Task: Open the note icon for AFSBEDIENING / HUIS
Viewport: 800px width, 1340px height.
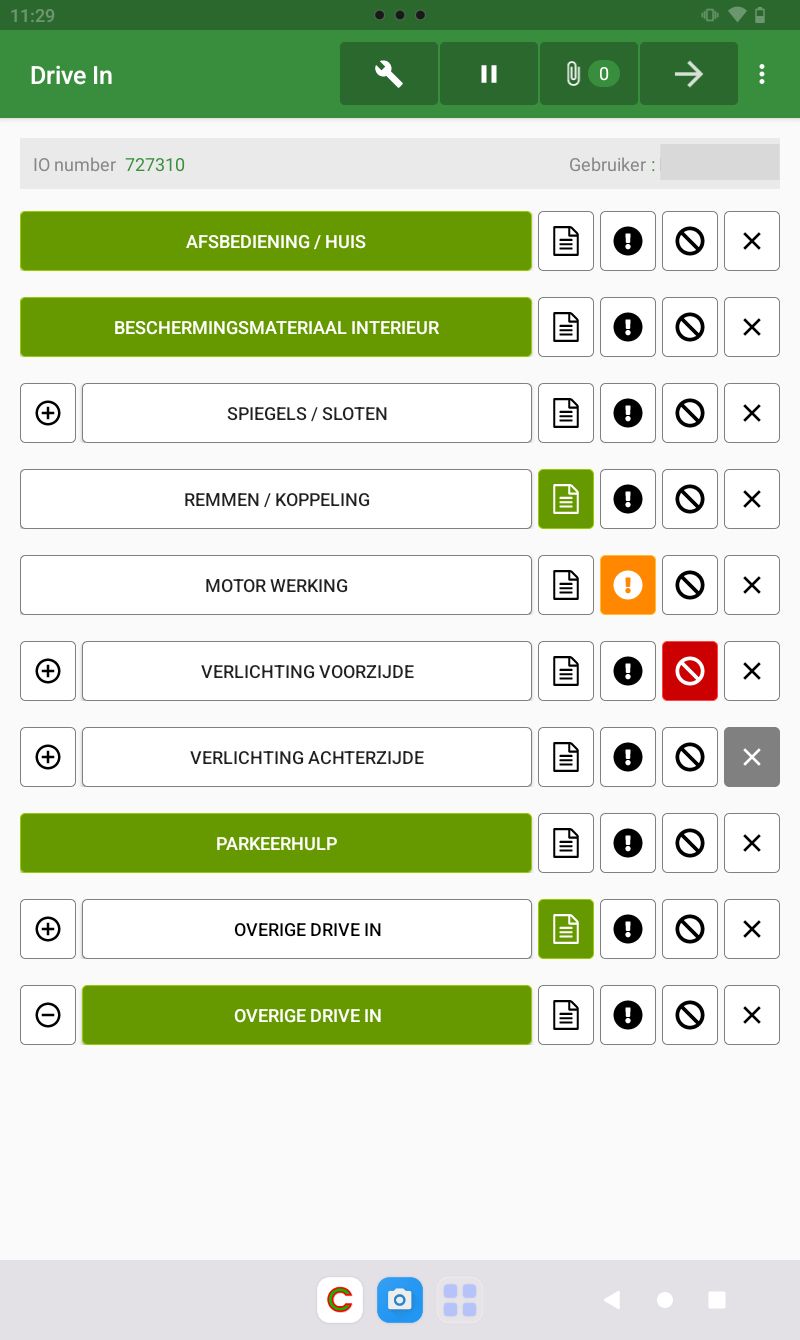Action: (x=566, y=241)
